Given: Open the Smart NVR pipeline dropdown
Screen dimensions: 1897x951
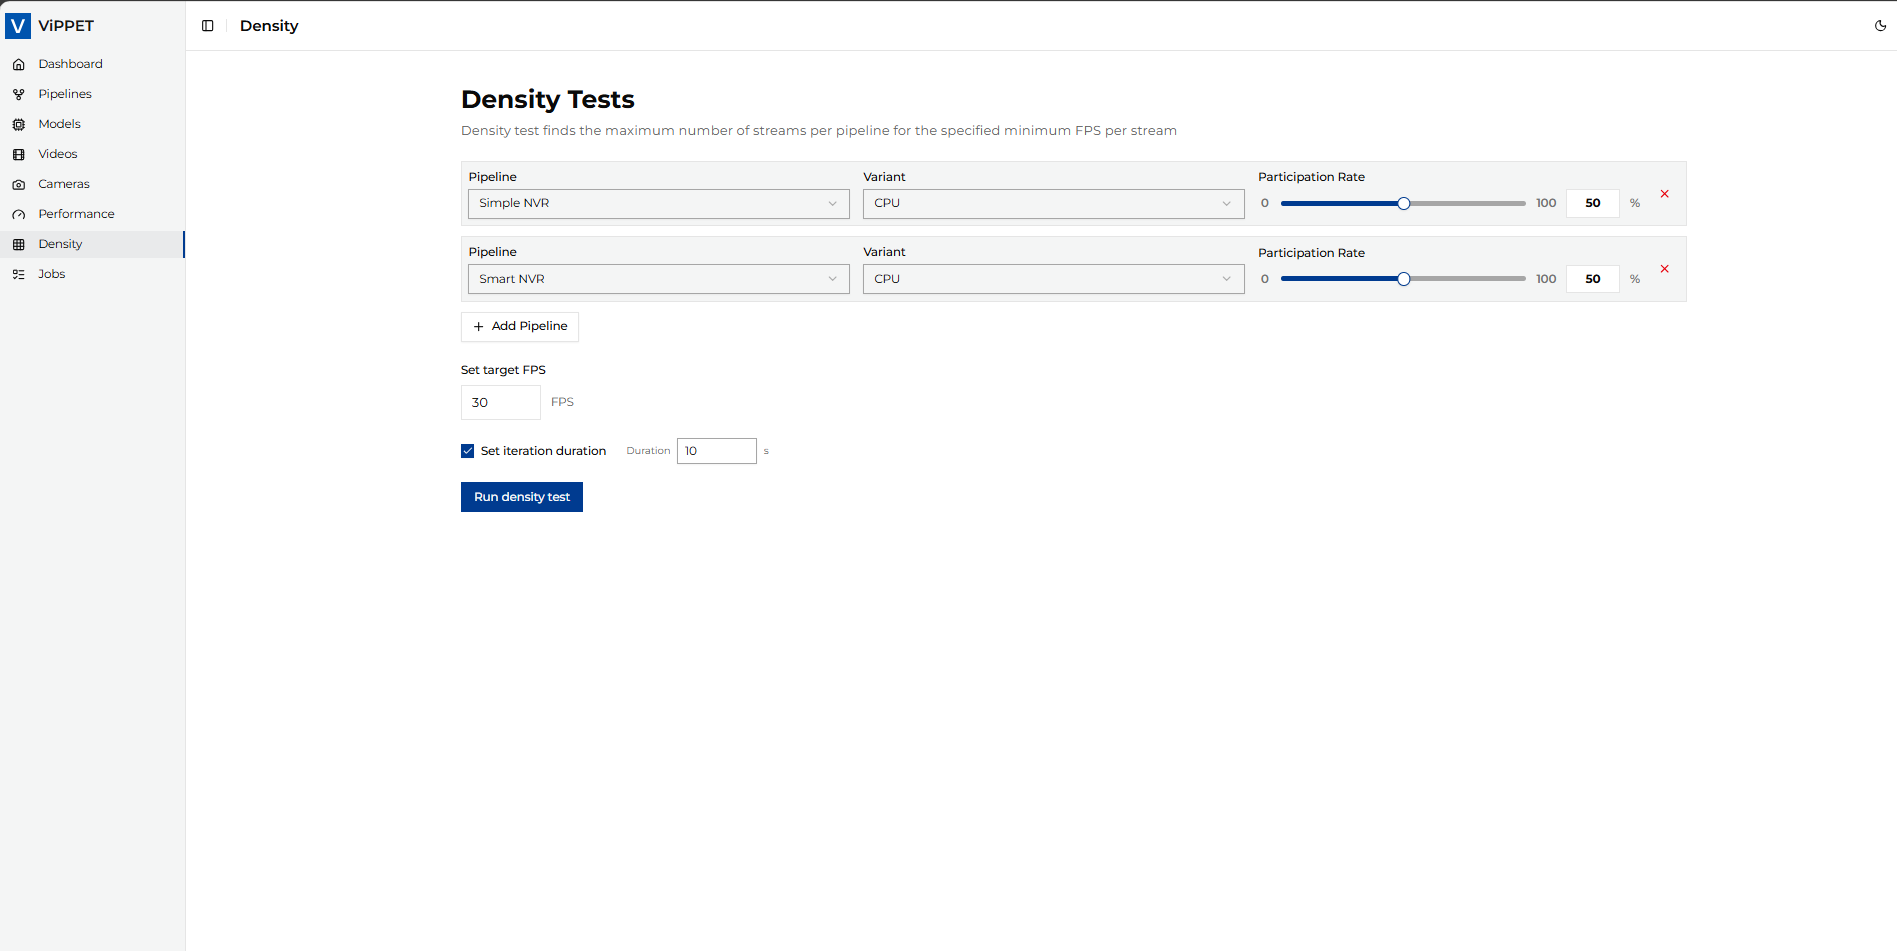Looking at the screenshot, I should click(x=658, y=279).
